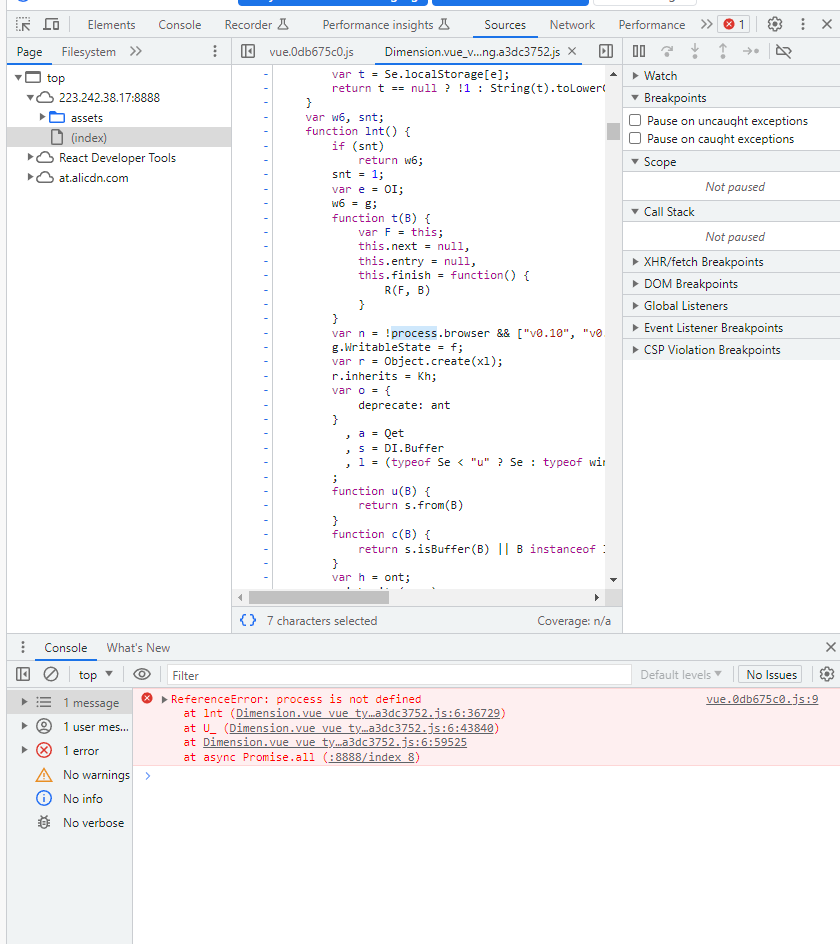
Task: Enable Pause on uncaught exceptions
Action: (635, 120)
